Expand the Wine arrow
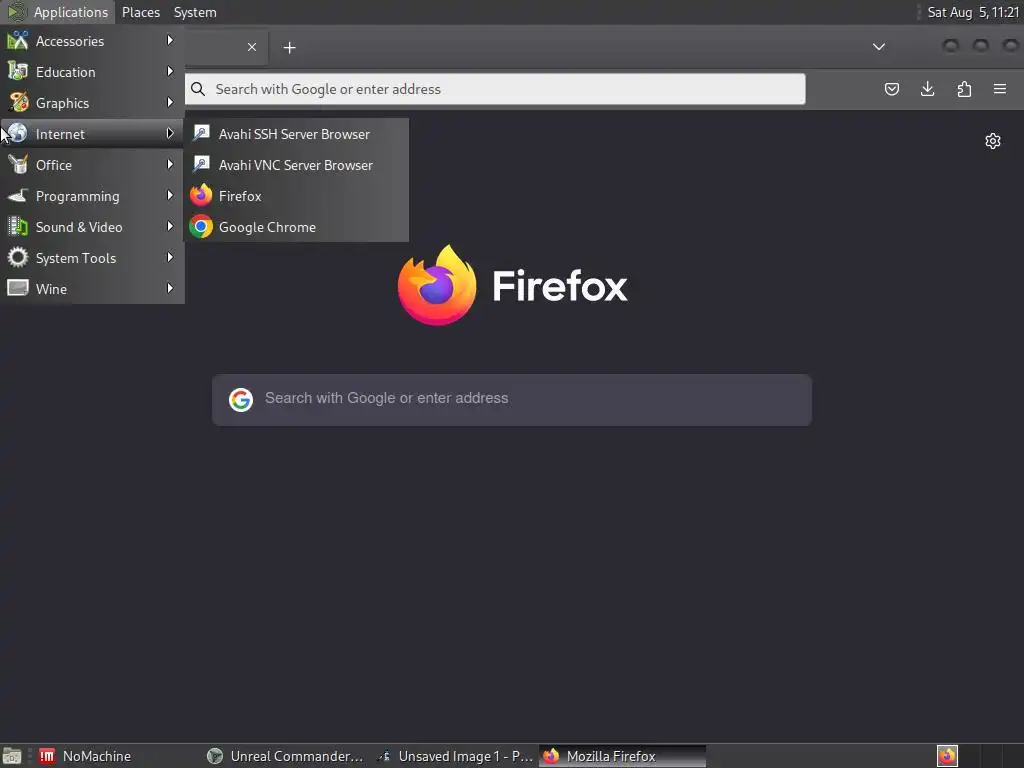Screen dimensions: 1024x768 click(x=170, y=288)
